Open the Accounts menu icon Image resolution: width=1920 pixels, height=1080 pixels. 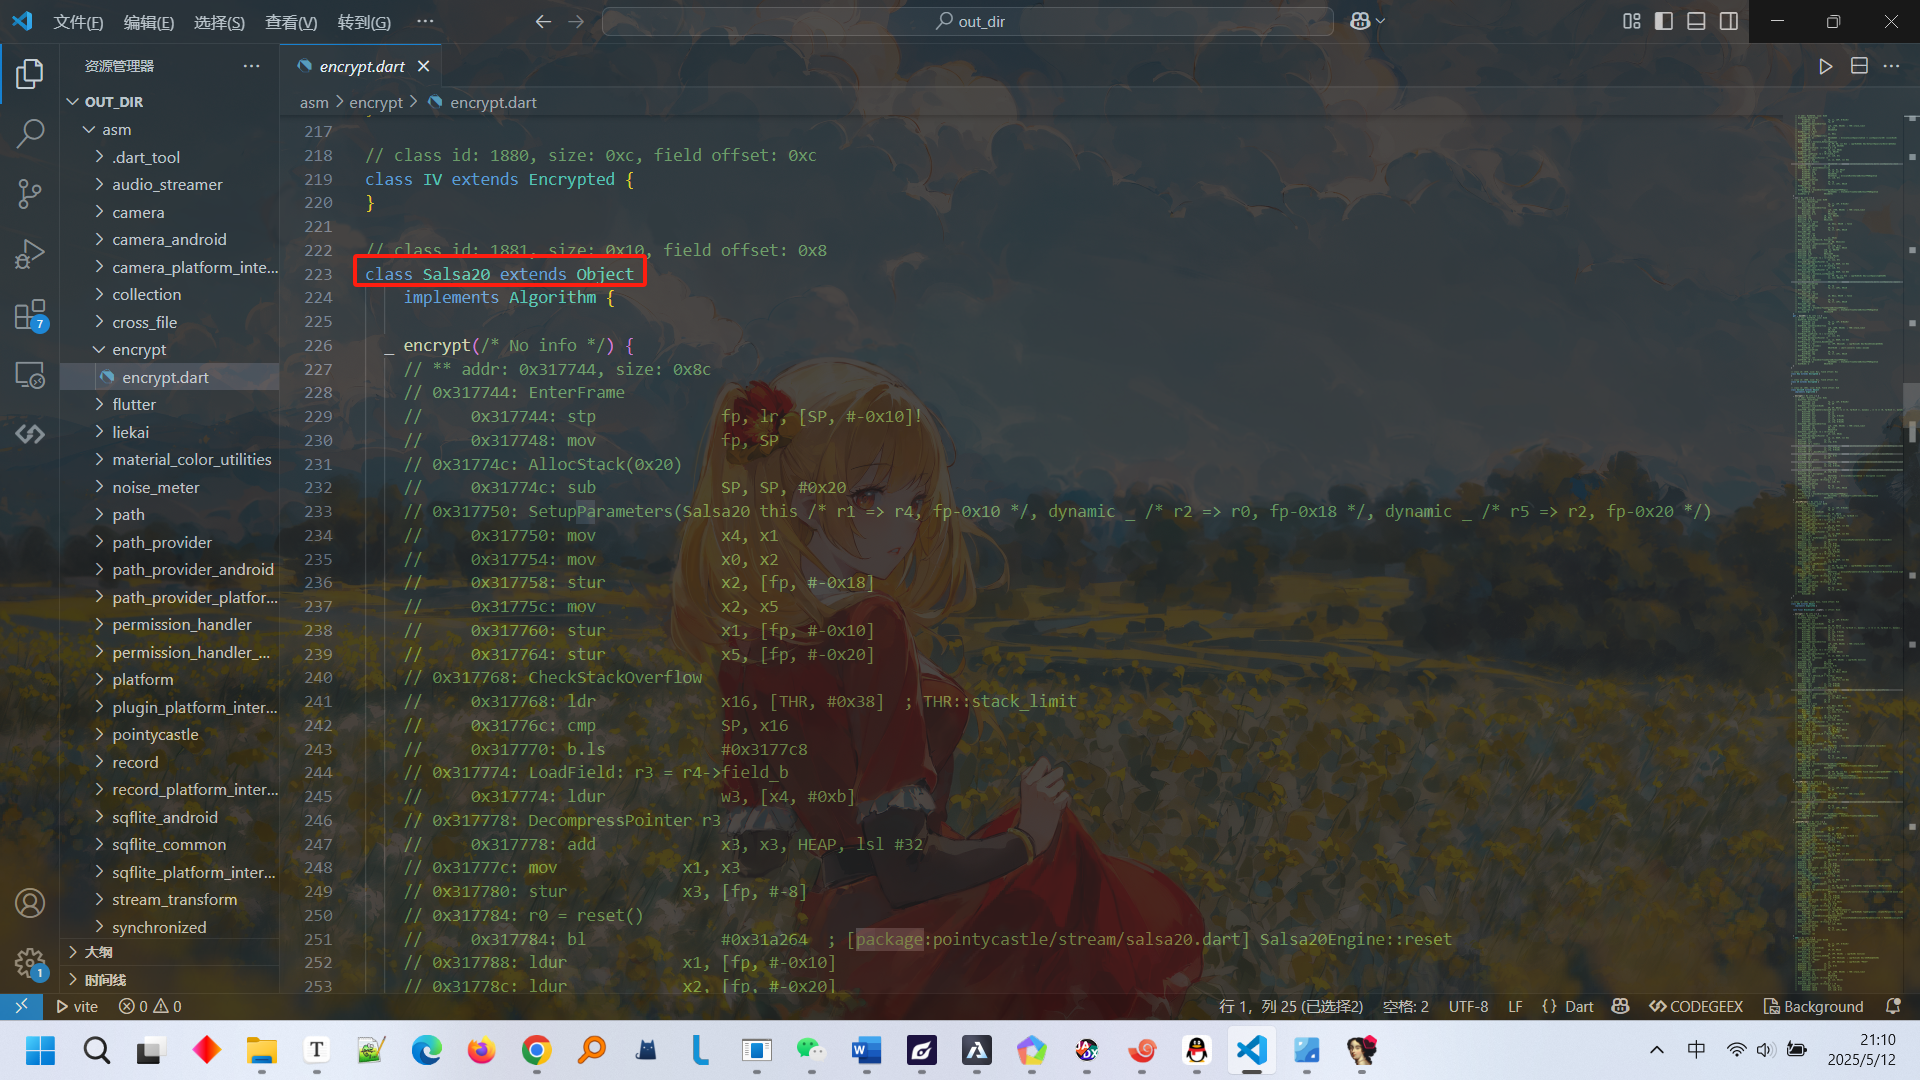pyautogui.click(x=30, y=903)
